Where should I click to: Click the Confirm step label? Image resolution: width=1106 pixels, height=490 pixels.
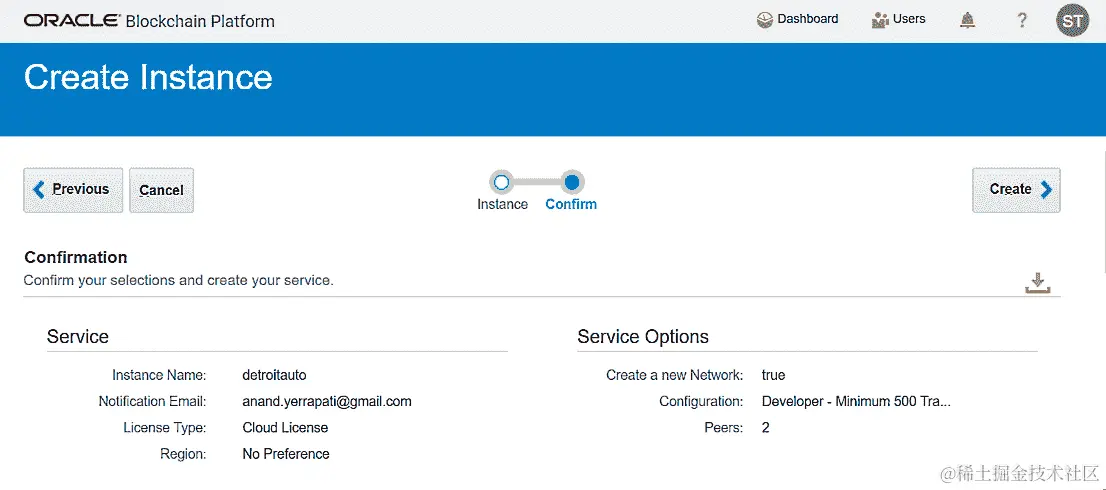(571, 204)
